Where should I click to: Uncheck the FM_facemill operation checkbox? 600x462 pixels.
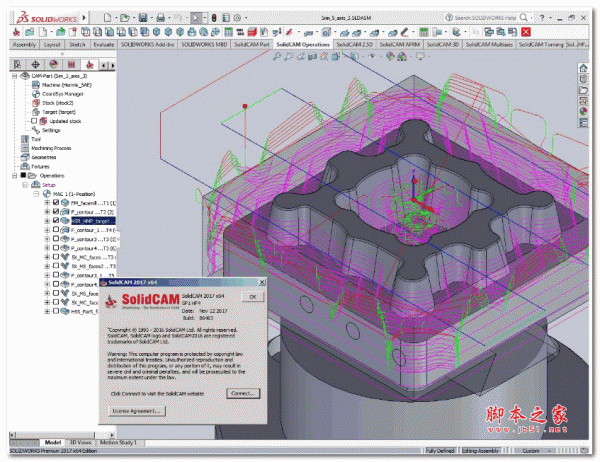point(54,203)
